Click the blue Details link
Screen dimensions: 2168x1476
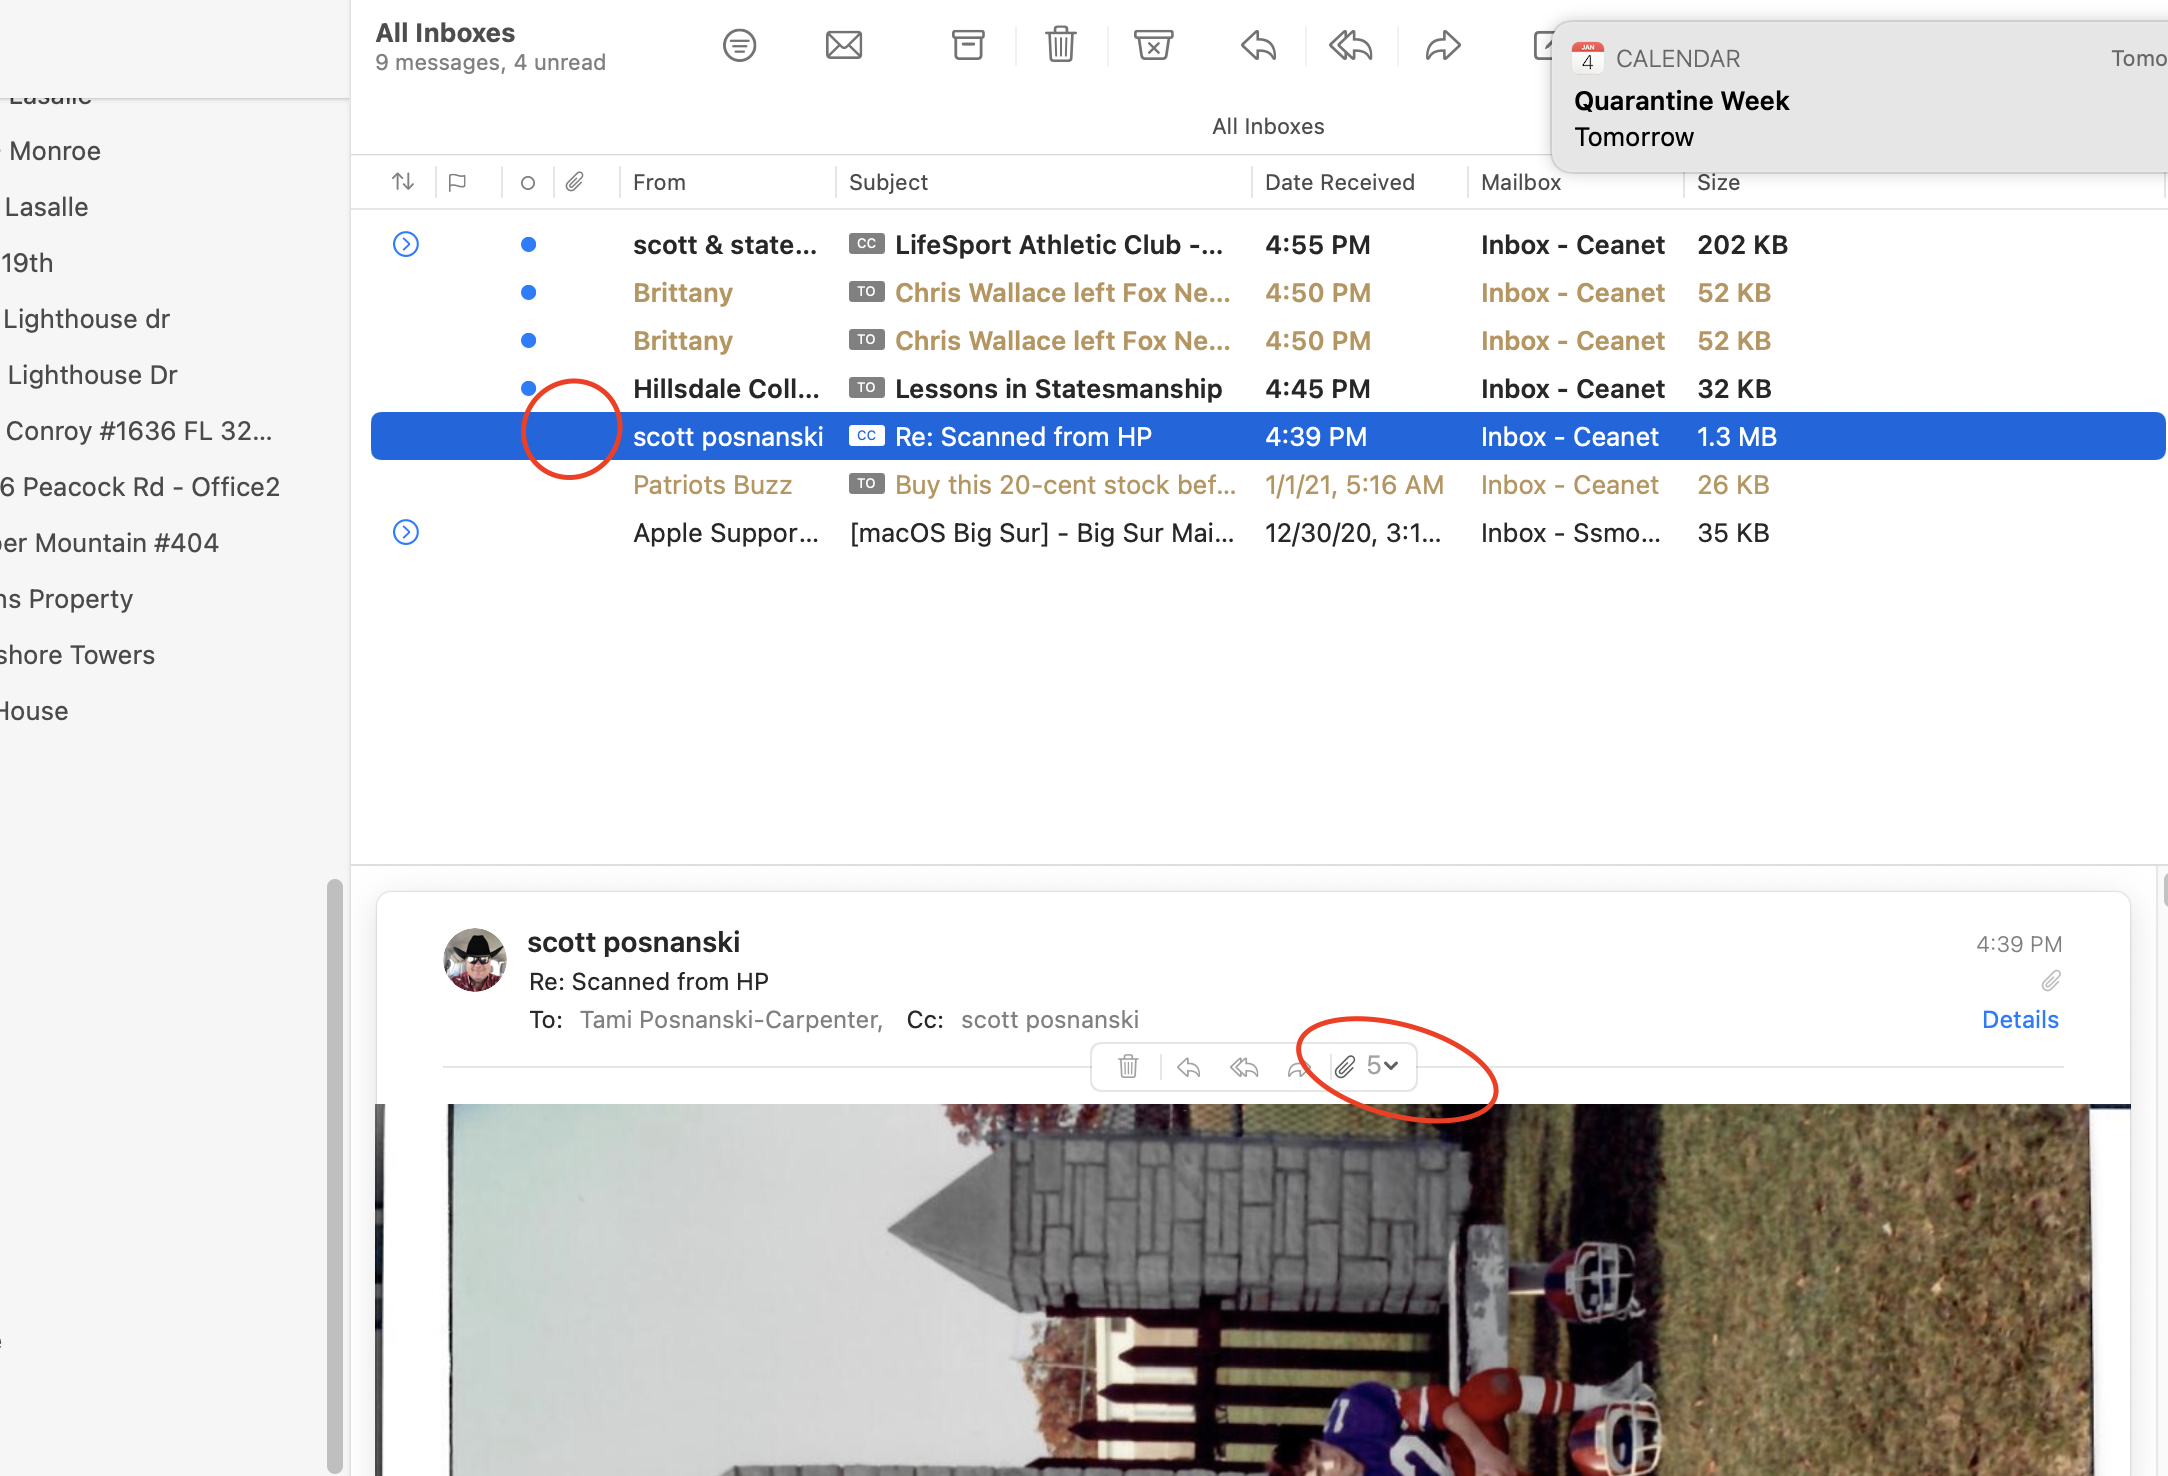coord(2019,1020)
